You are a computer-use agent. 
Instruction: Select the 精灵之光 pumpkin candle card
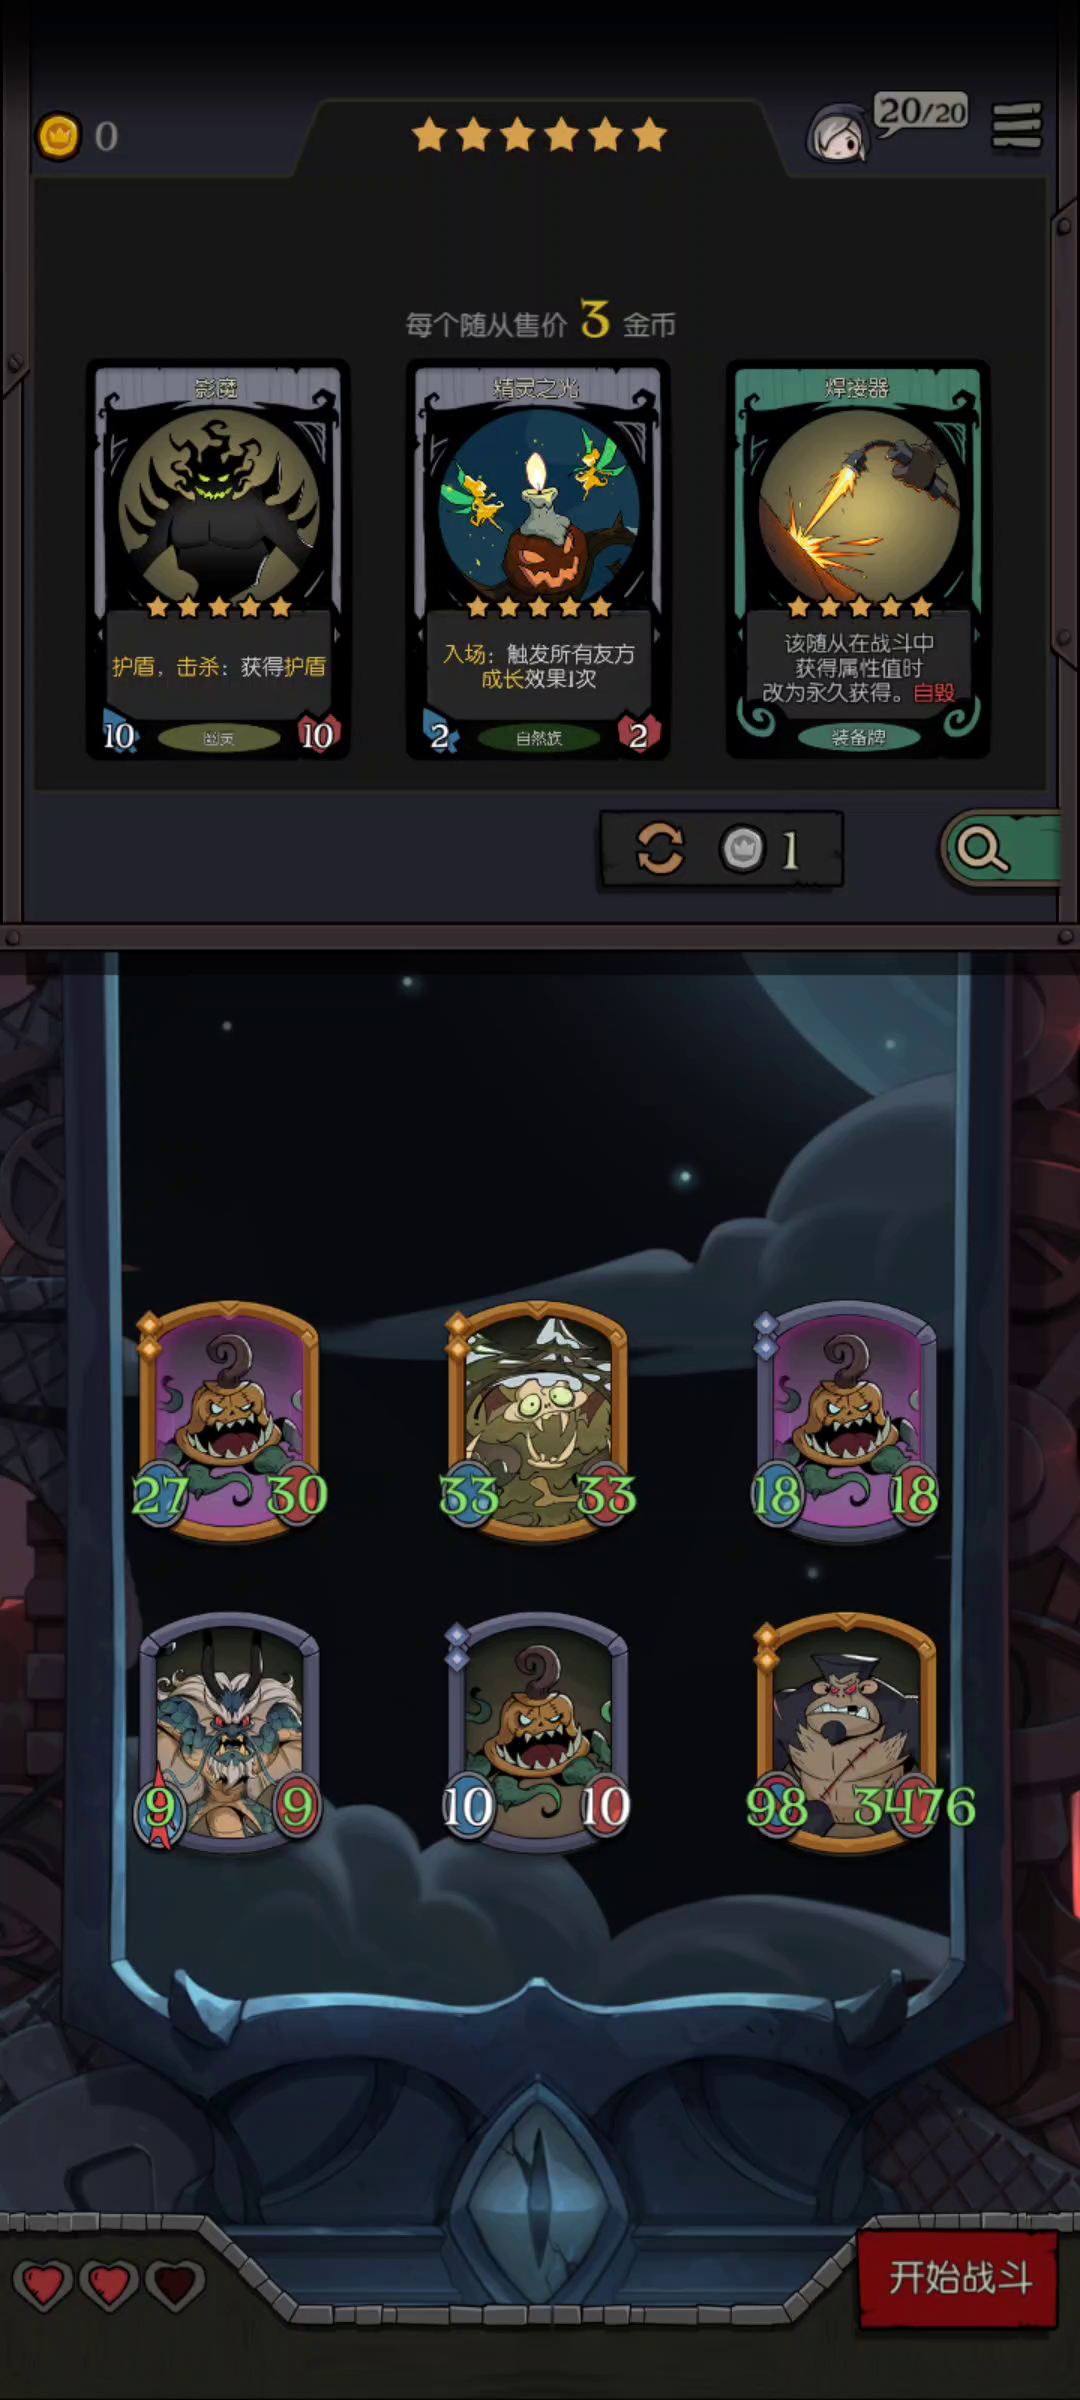[538, 559]
